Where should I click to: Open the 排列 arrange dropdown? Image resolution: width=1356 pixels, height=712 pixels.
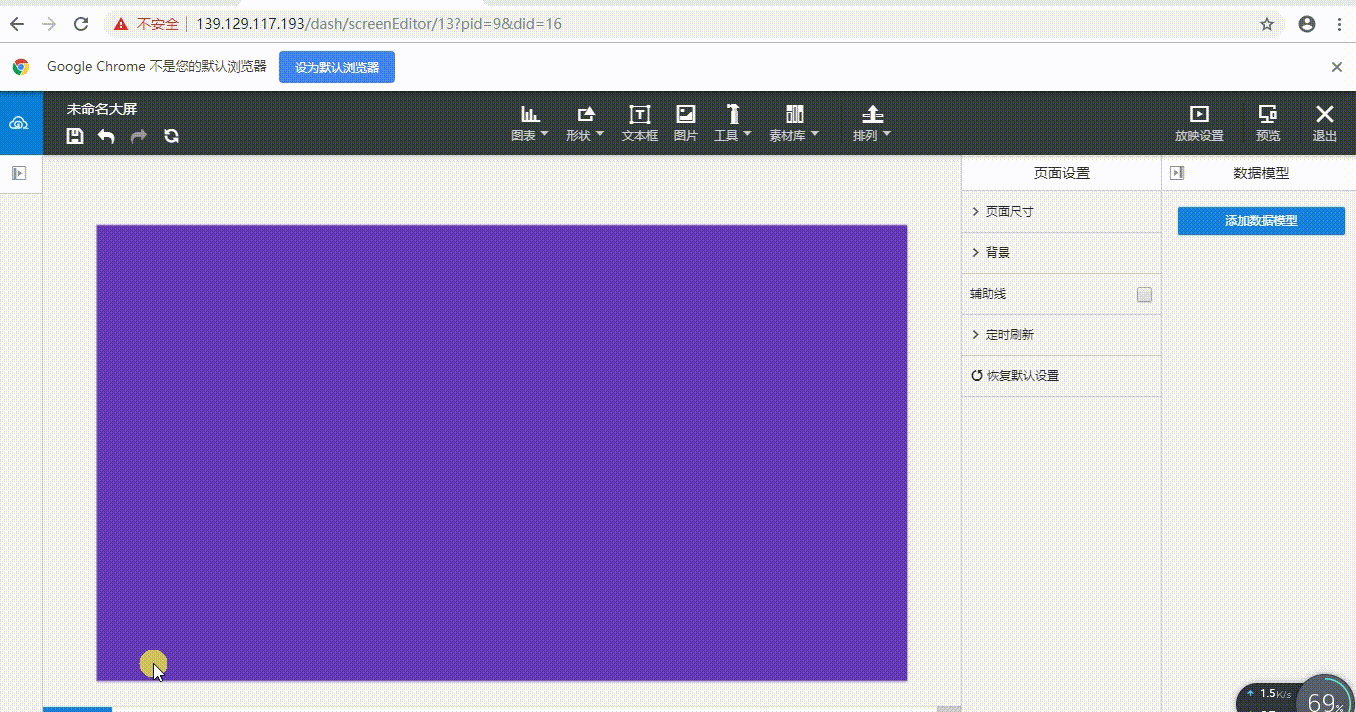[x=872, y=124]
